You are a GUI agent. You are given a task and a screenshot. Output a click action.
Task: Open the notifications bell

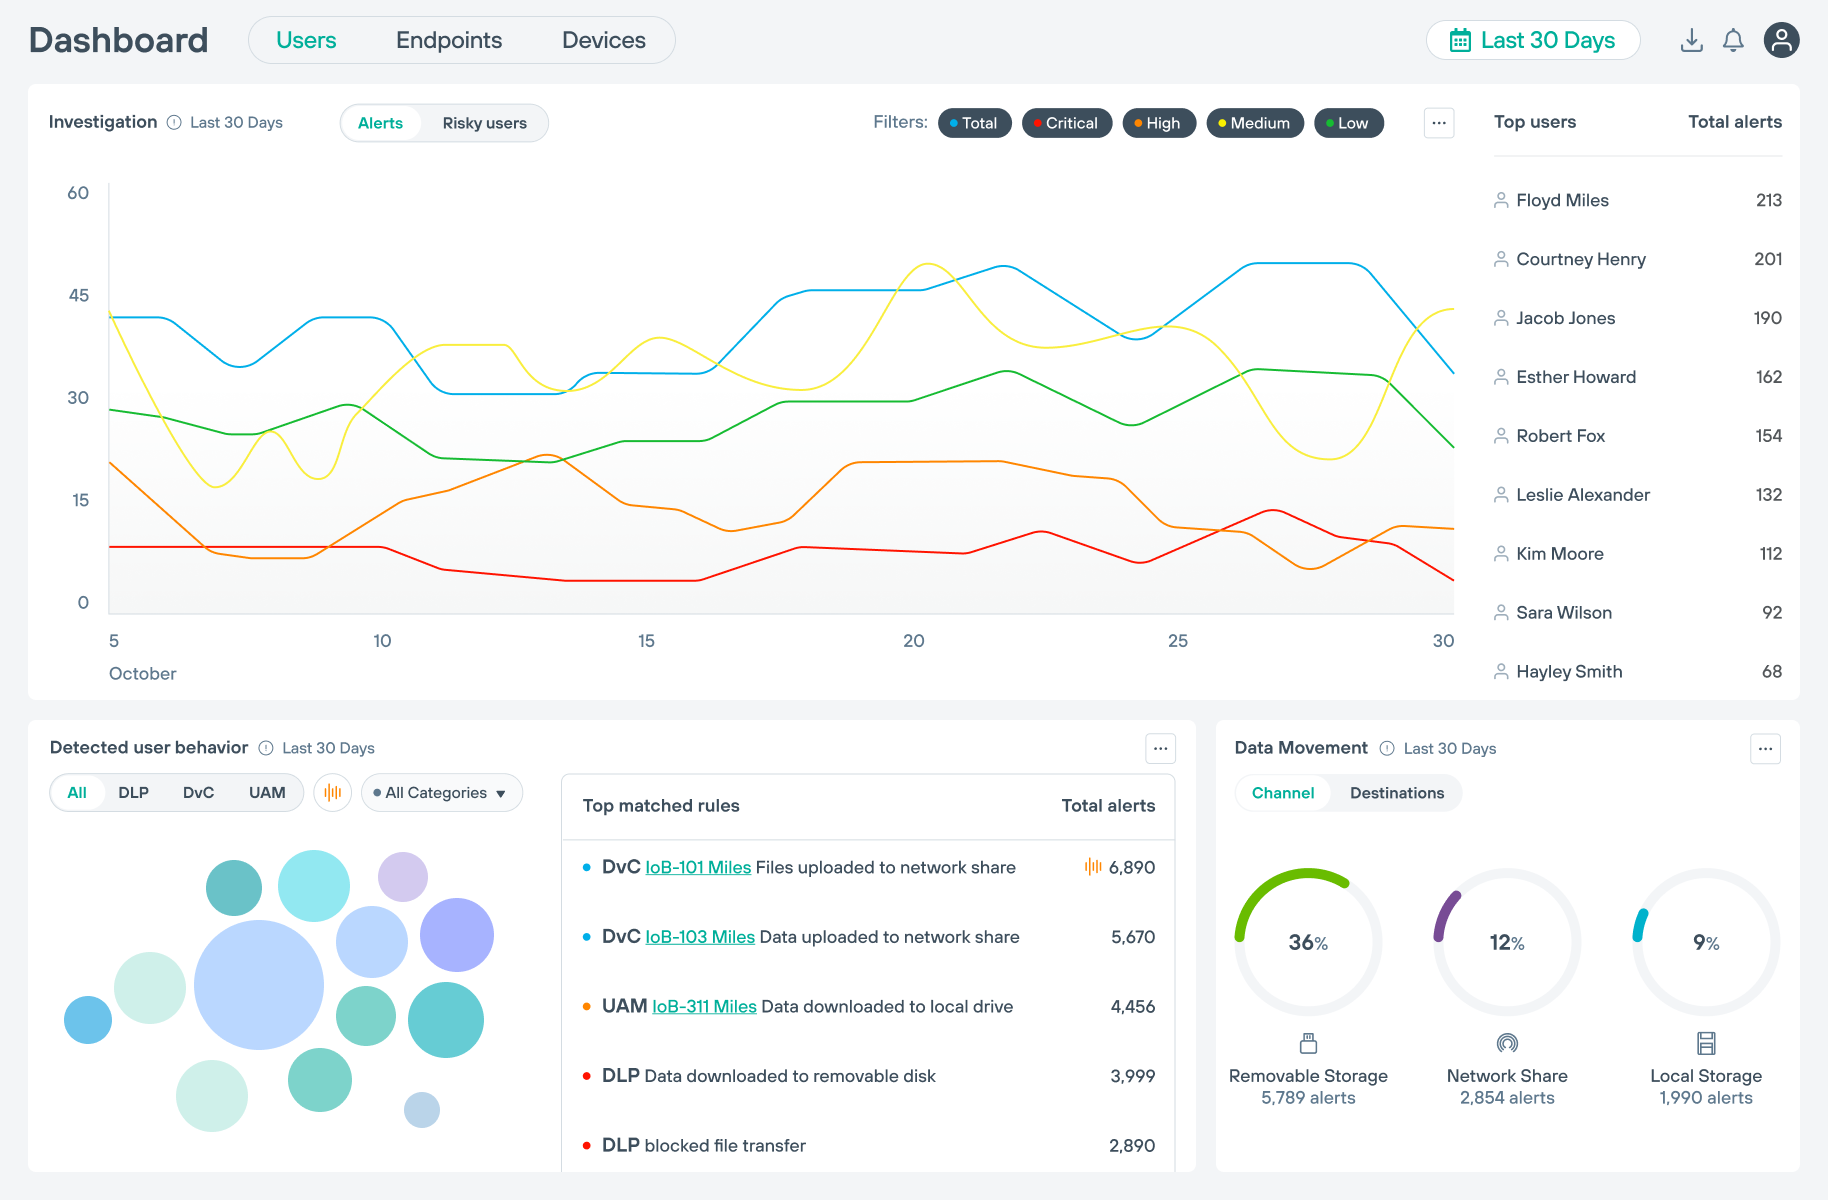(1733, 40)
